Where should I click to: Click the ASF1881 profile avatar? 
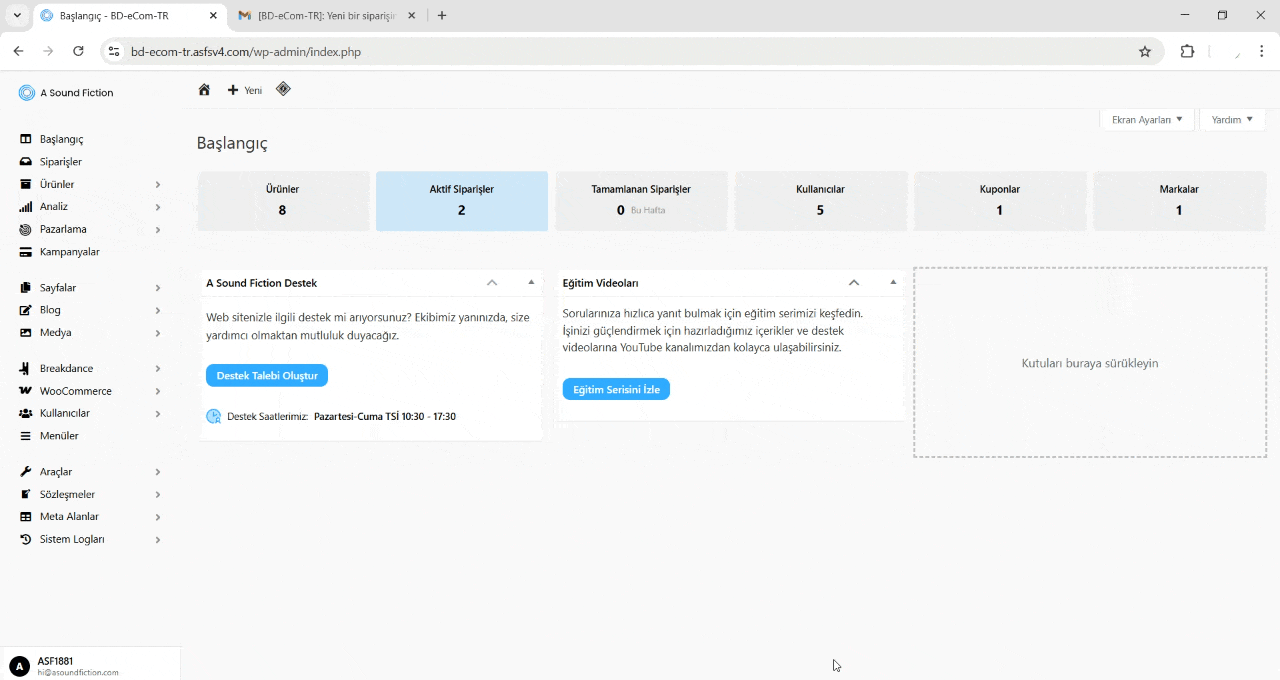pos(21,666)
